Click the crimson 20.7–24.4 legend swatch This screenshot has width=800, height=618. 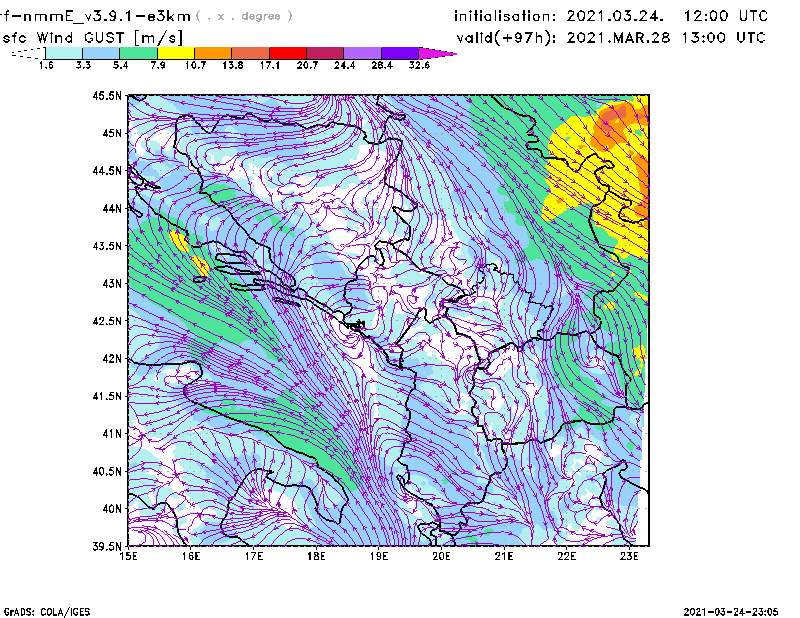coord(325,53)
